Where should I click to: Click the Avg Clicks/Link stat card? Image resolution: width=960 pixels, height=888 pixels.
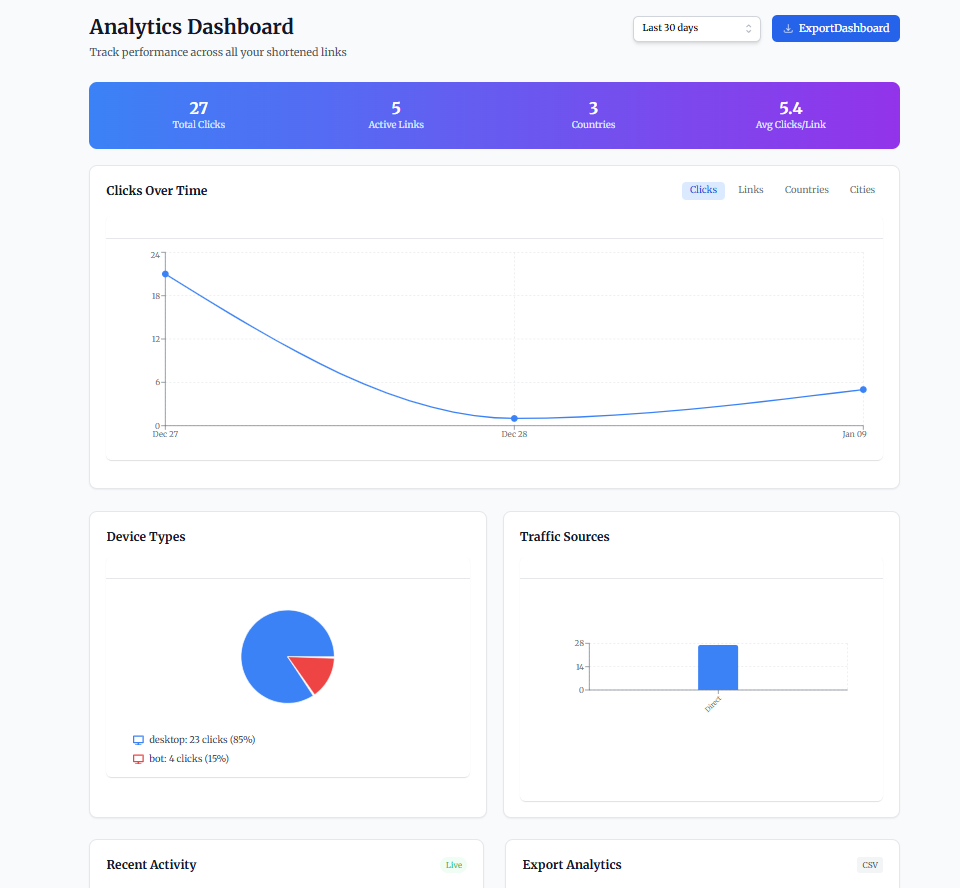[x=790, y=115]
